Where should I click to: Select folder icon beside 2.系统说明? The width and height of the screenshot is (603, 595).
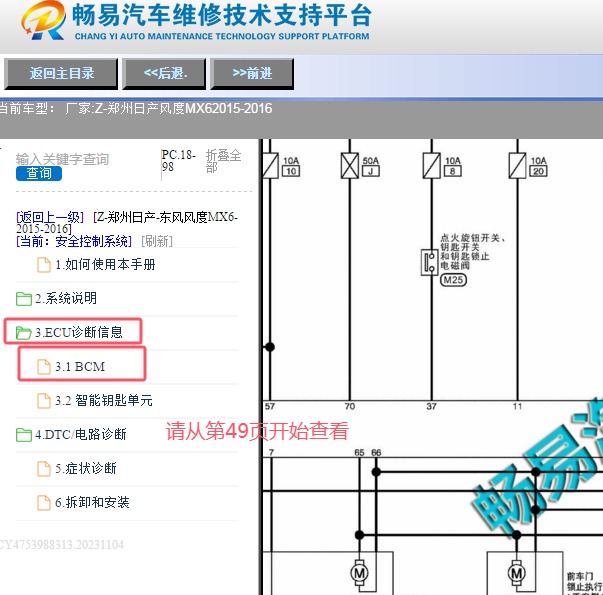click(x=24, y=299)
